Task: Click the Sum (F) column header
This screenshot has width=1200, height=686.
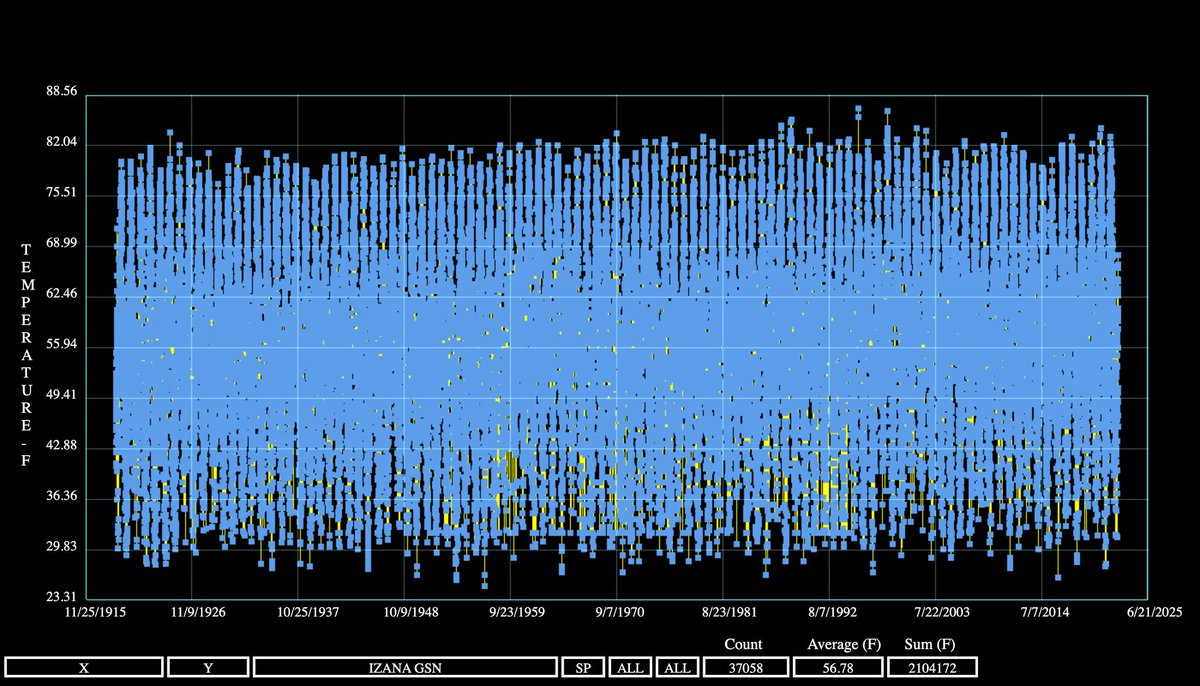Action: (x=928, y=644)
